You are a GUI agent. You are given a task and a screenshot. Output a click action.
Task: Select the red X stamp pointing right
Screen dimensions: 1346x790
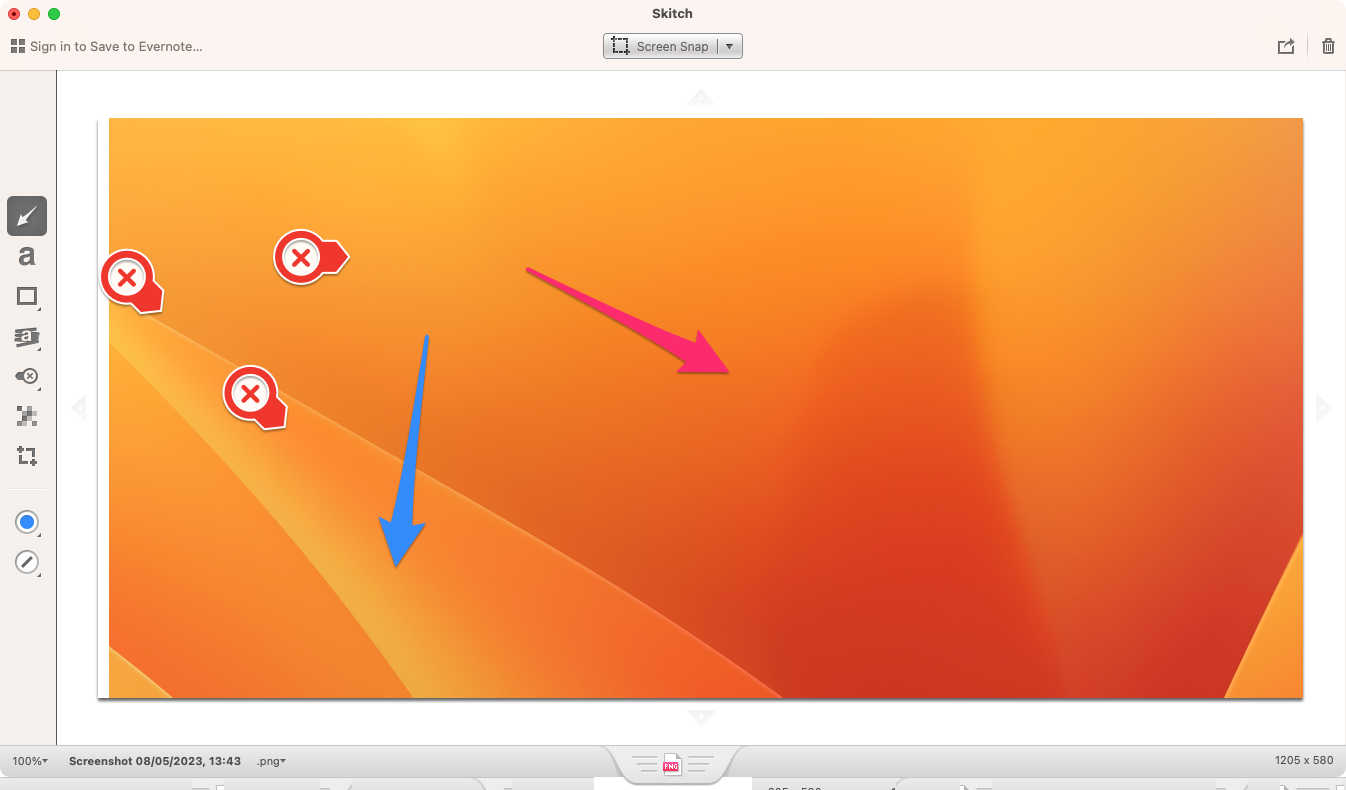click(310, 258)
